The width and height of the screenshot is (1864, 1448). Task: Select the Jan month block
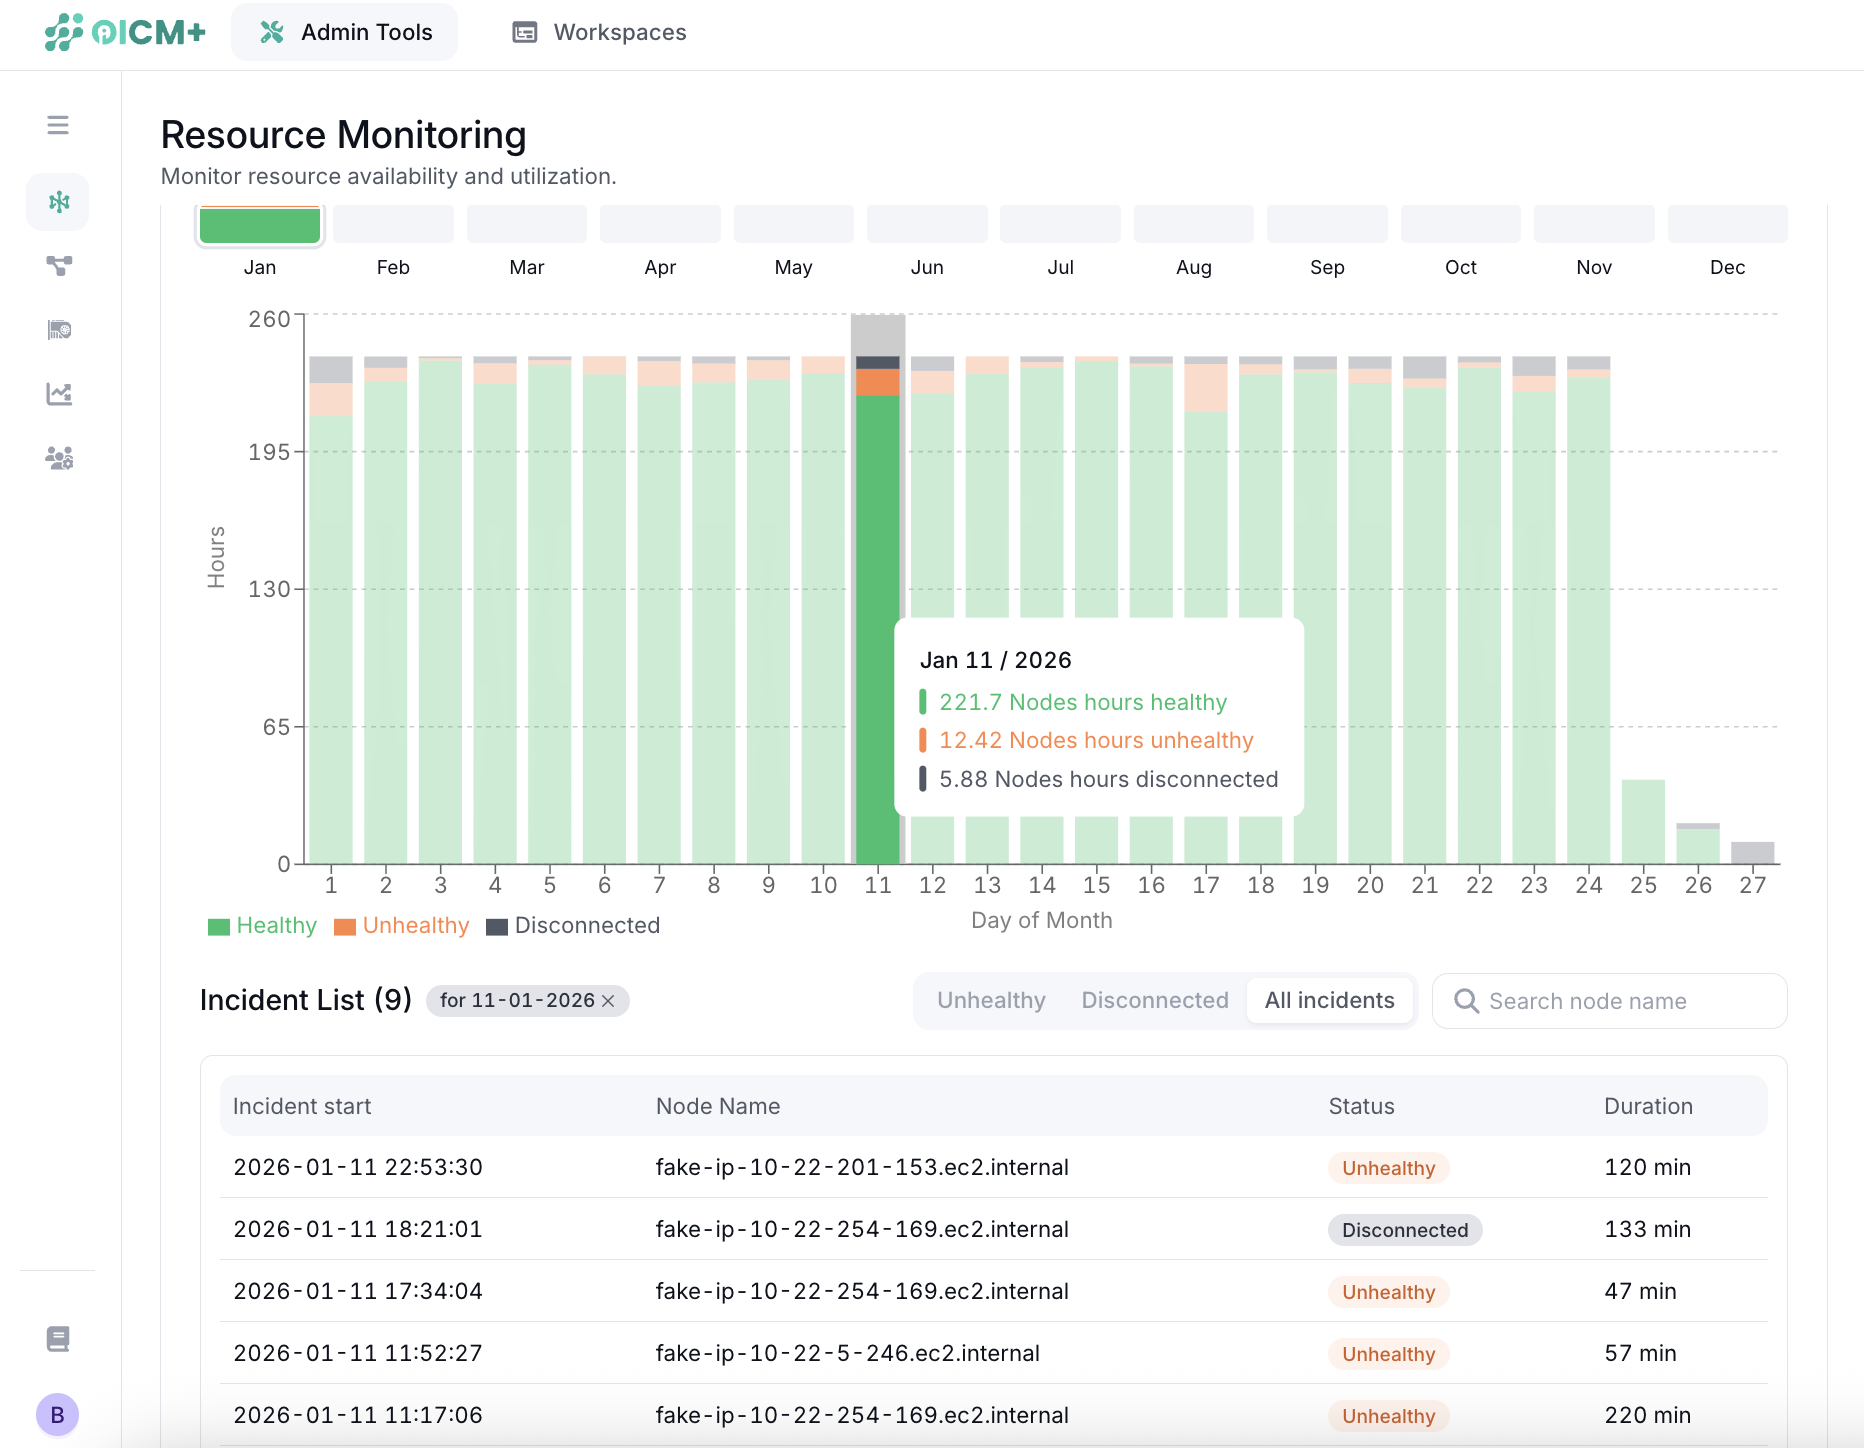point(260,225)
